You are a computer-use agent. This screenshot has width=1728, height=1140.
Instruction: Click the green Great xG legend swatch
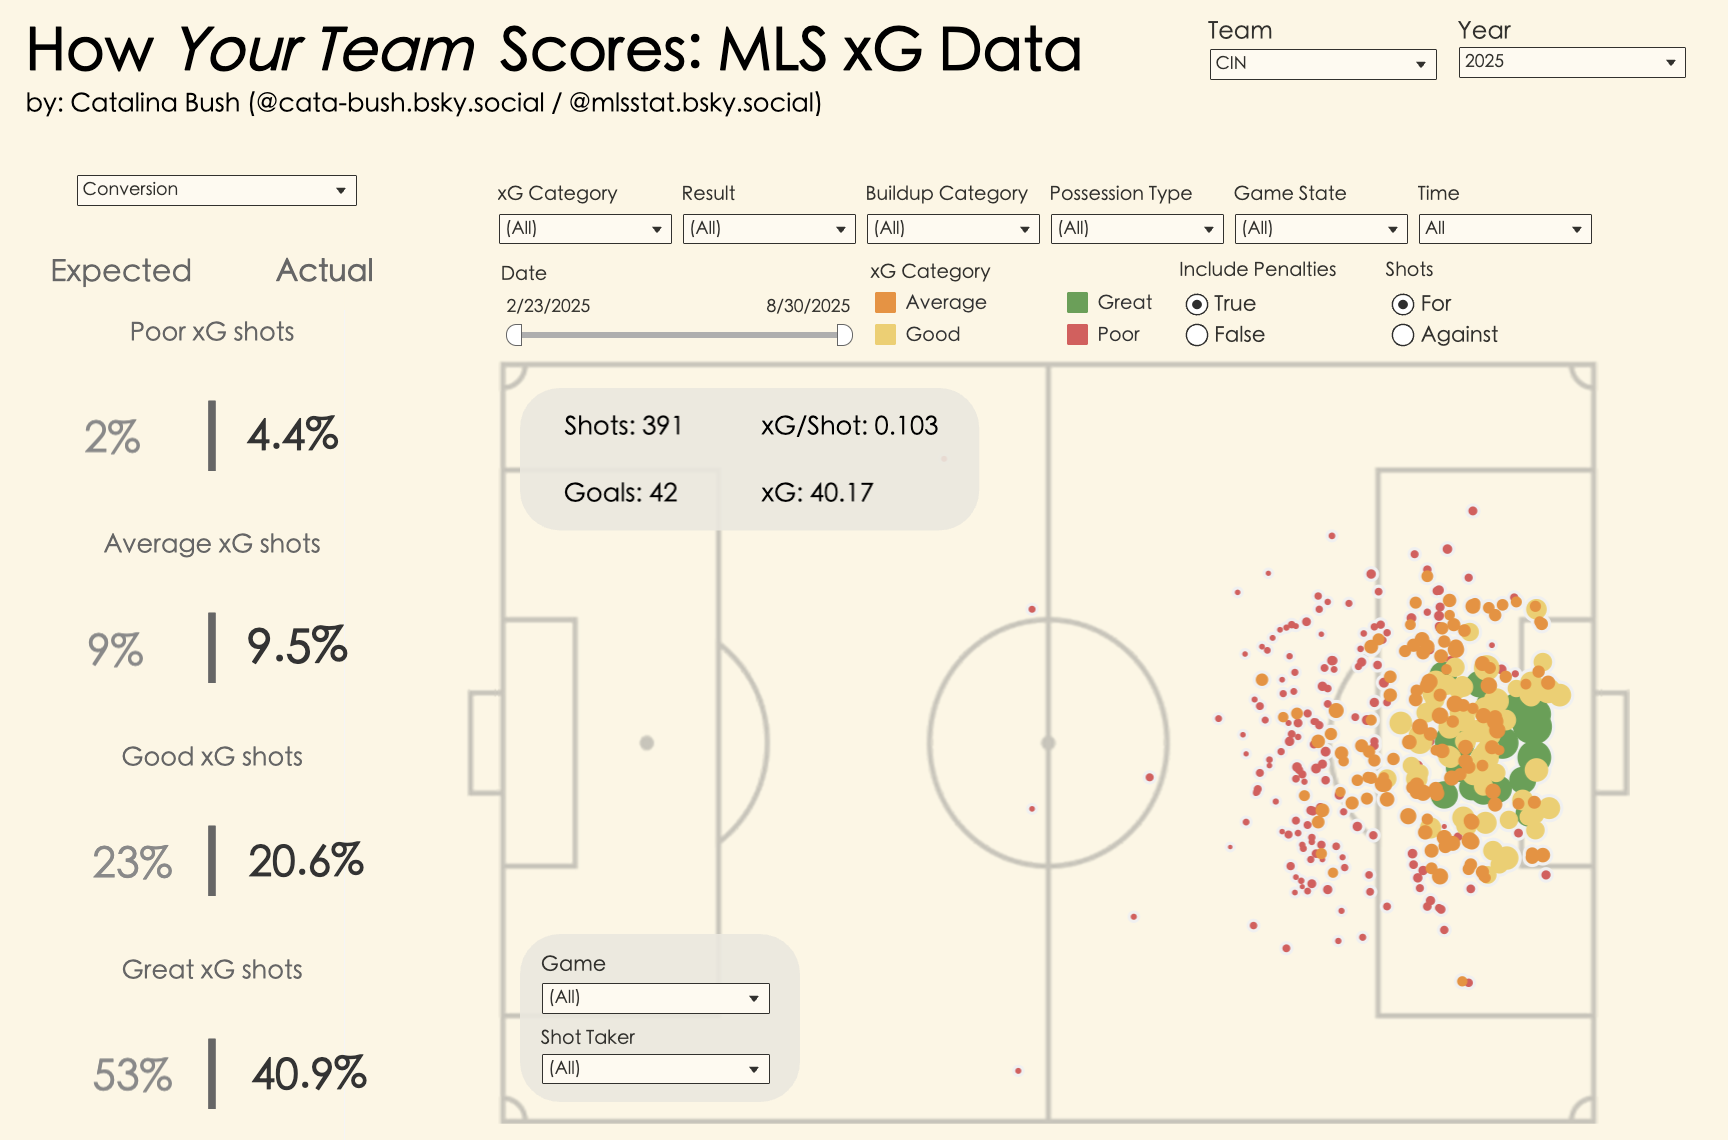[1077, 302]
